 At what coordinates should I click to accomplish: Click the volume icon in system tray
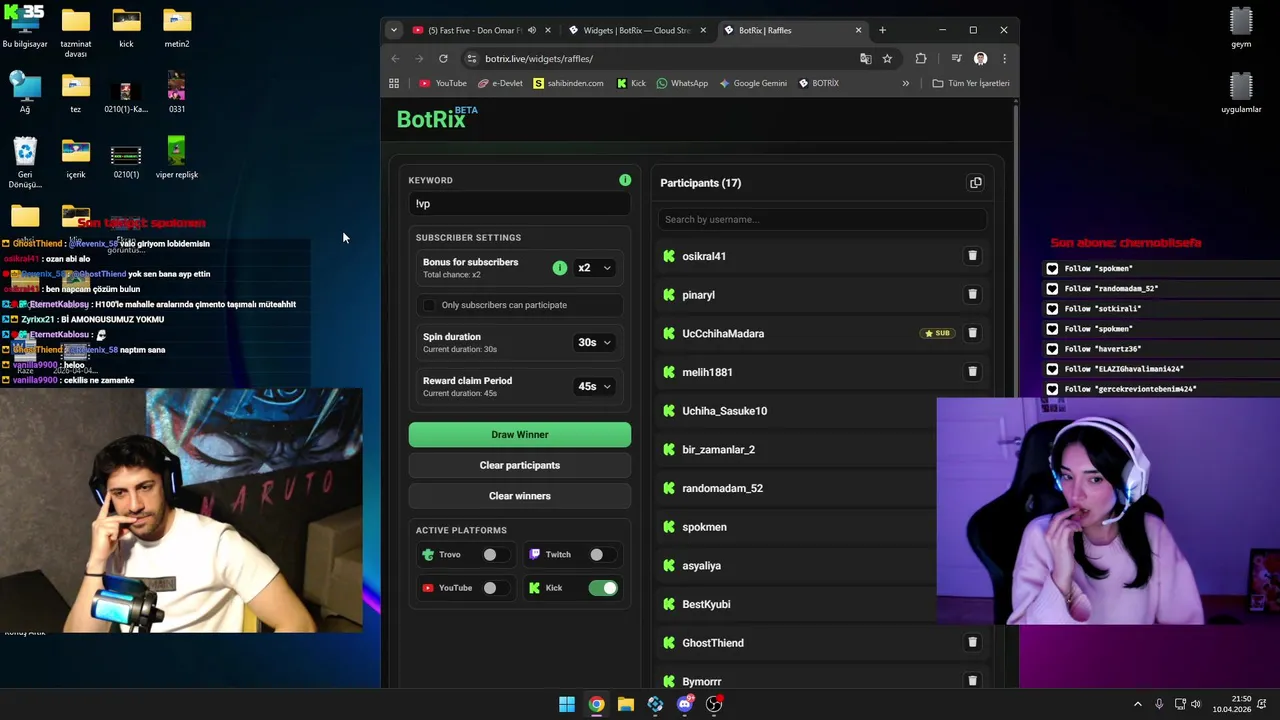coord(1196,704)
